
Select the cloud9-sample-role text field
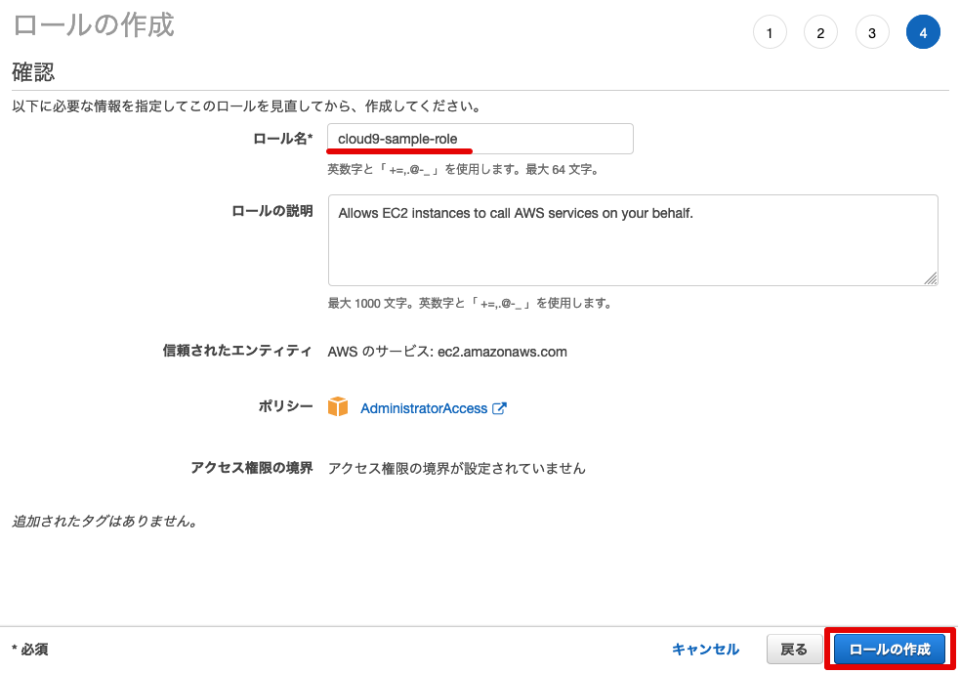pos(480,138)
